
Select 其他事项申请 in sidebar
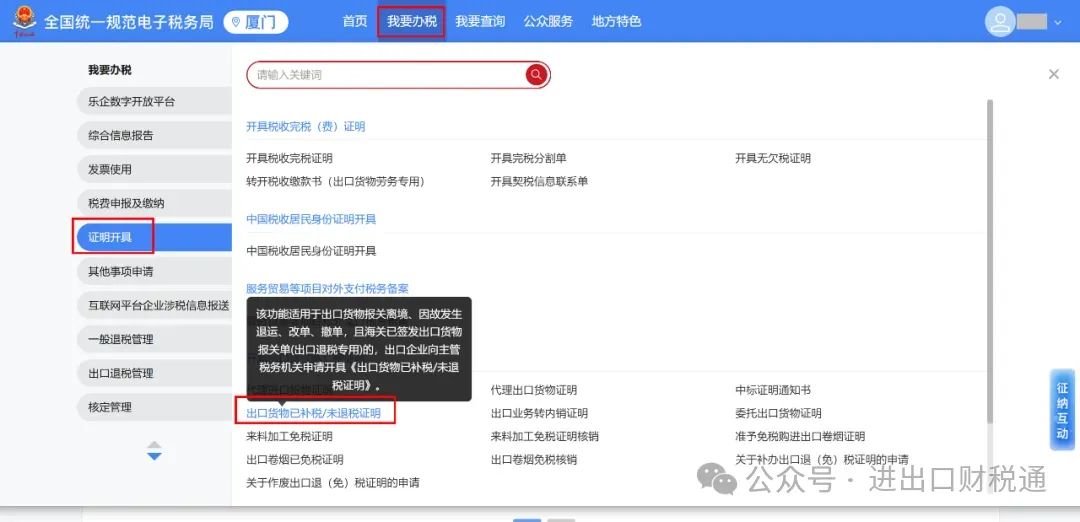pos(154,271)
